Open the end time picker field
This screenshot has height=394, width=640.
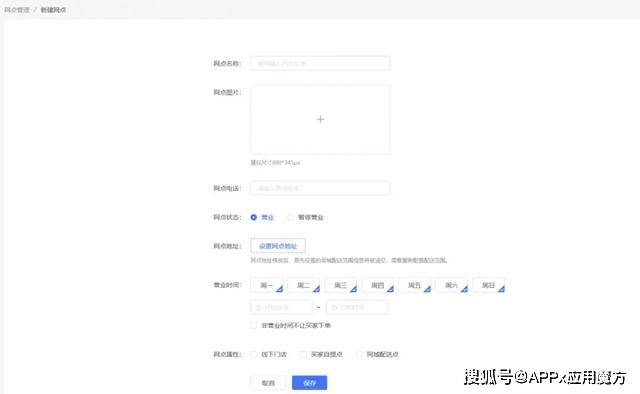click(357, 307)
